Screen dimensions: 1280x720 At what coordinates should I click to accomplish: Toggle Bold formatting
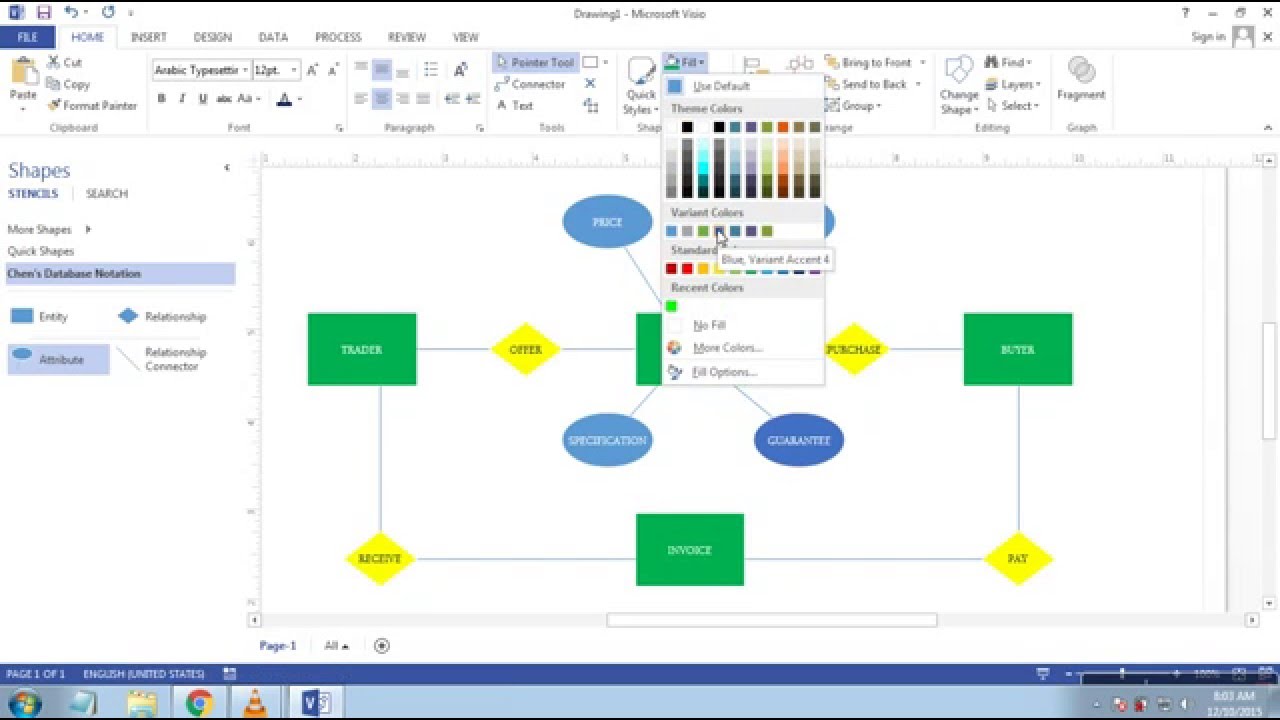coord(161,99)
